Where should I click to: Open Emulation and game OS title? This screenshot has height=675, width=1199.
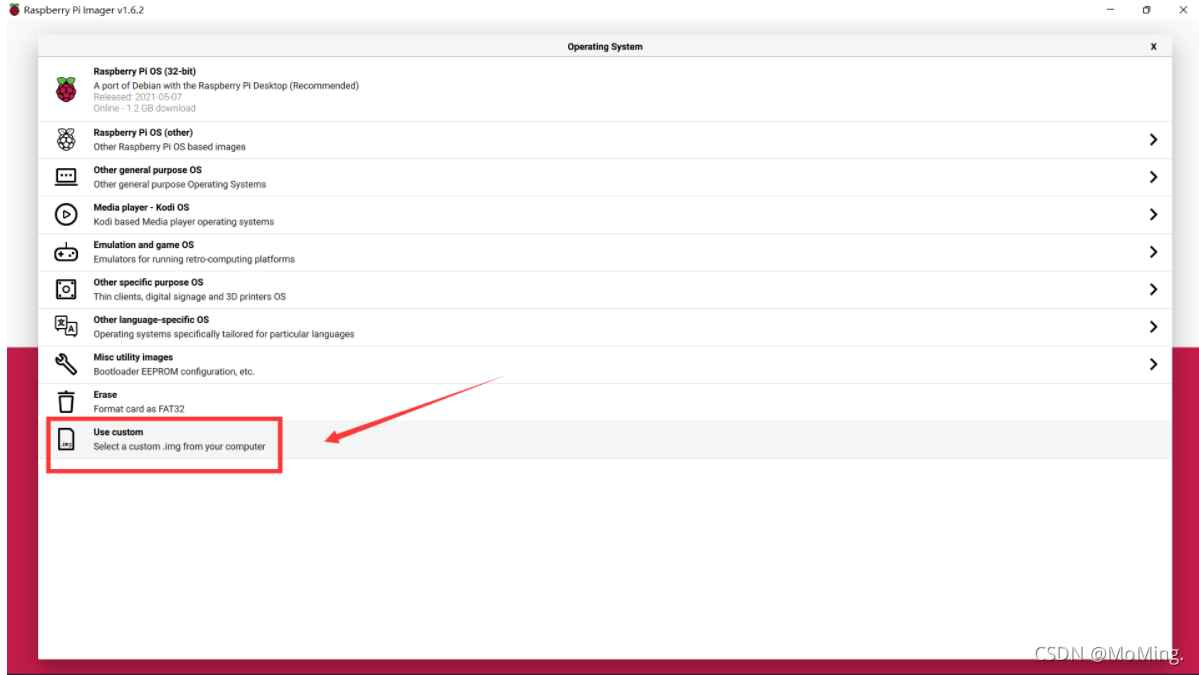point(144,245)
